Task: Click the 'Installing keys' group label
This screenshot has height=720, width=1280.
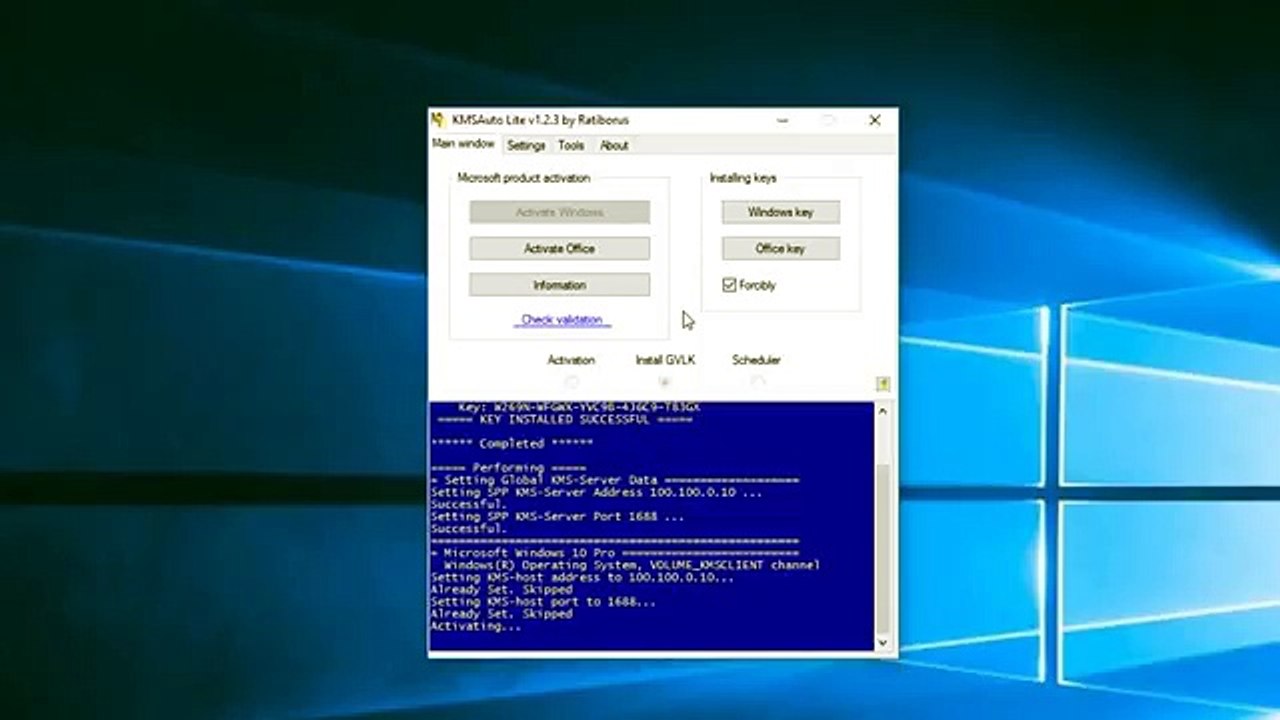Action: 743,178
